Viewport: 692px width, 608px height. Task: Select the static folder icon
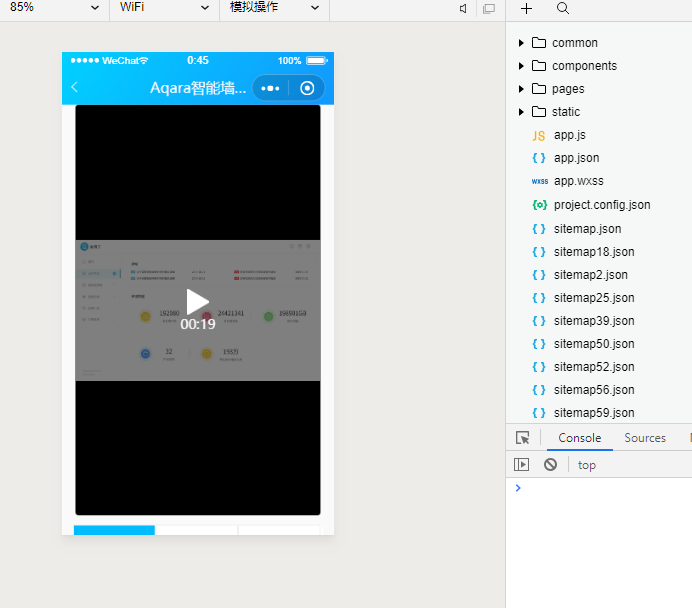click(539, 111)
